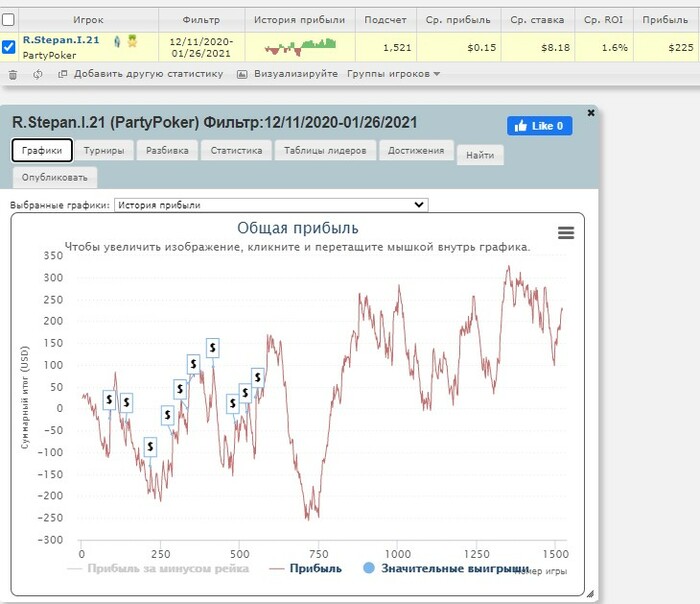
Task: Click the 'Общая прибыль' chart title
Action: (298, 228)
